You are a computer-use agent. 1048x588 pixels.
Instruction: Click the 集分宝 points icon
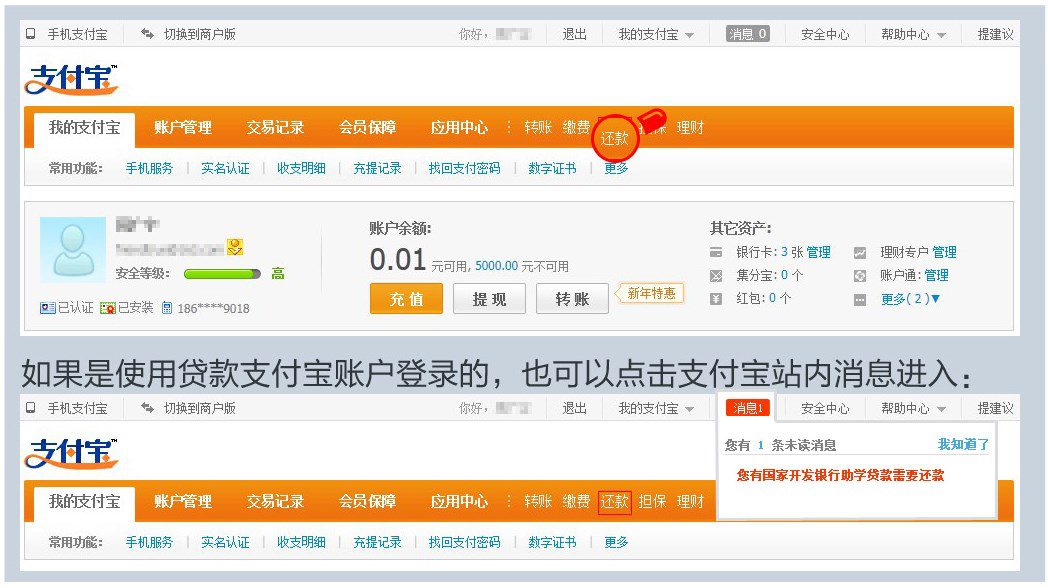click(x=716, y=275)
